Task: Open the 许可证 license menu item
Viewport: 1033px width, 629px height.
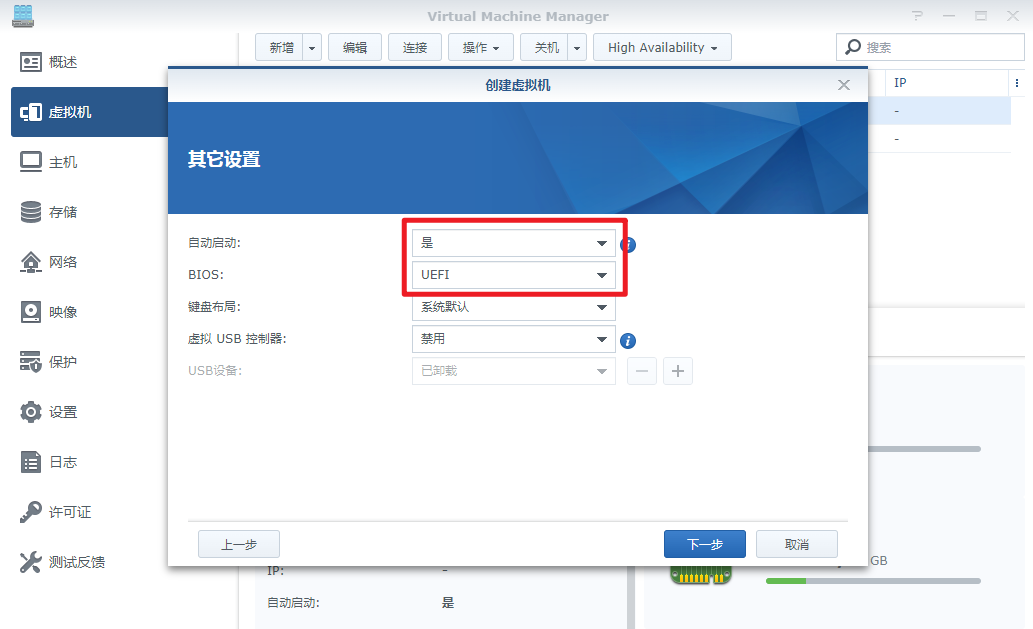Action: 70,512
